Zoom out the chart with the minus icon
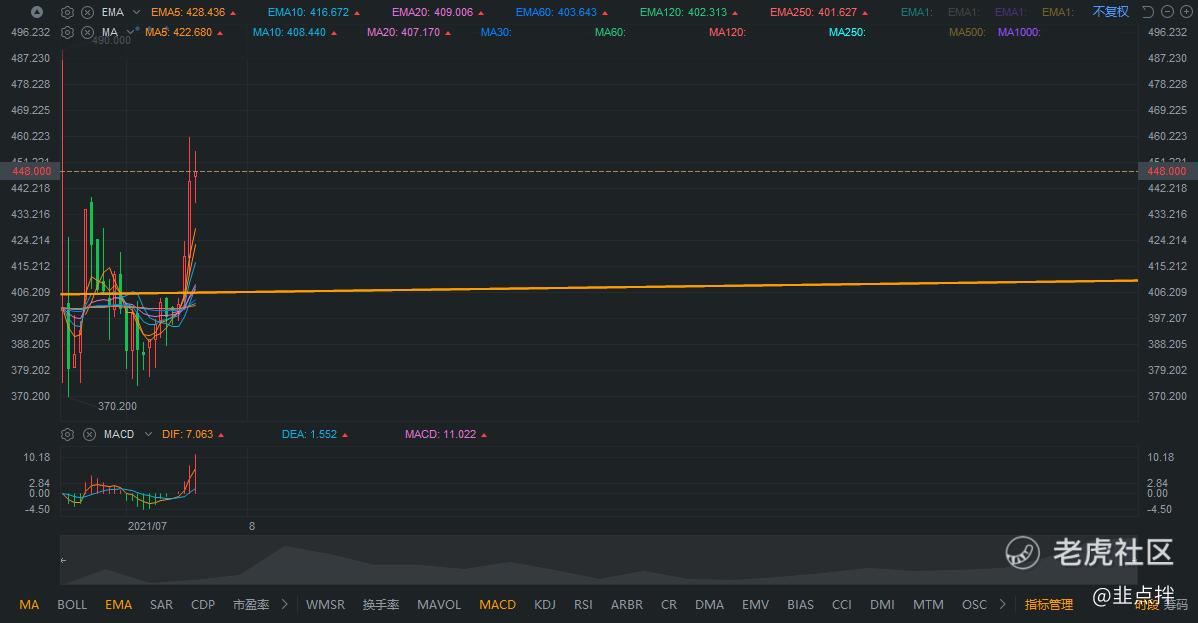The image size is (1198, 623). pos(1167,11)
